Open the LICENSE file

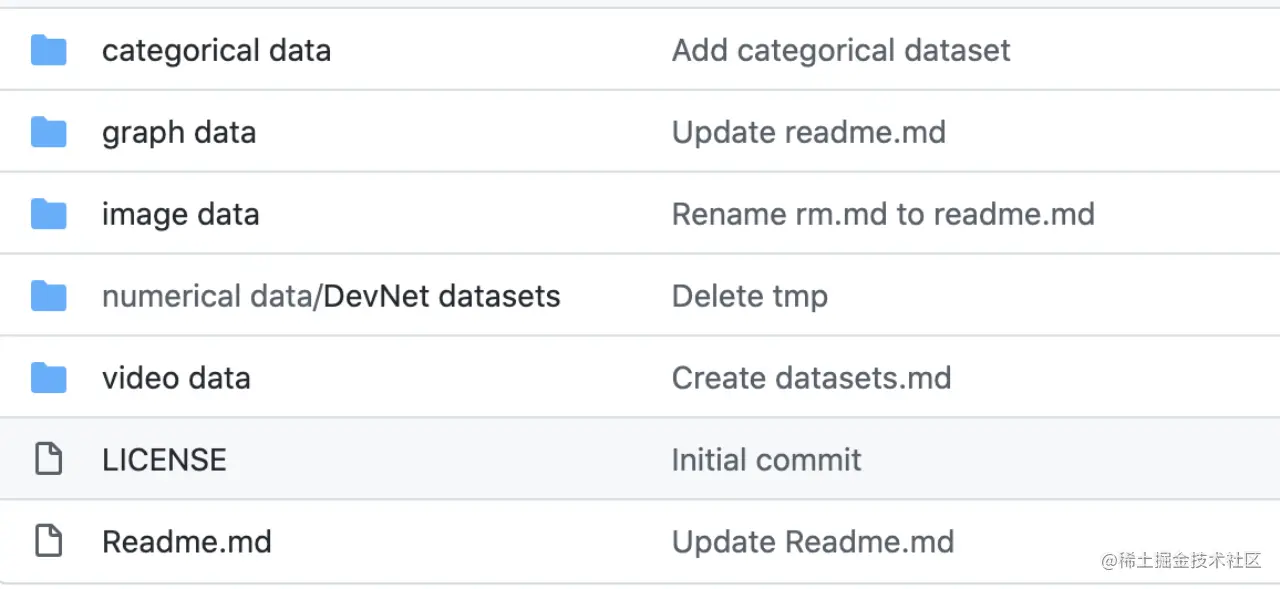coord(164,460)
